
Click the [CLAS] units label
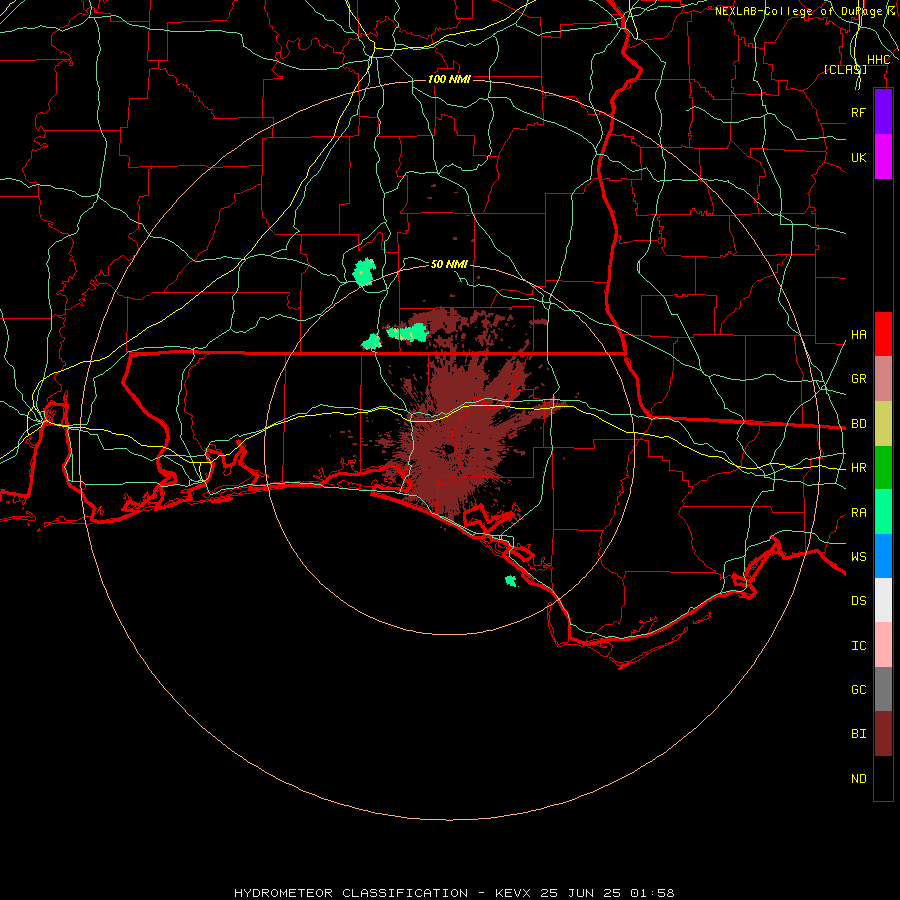[845, 69]
